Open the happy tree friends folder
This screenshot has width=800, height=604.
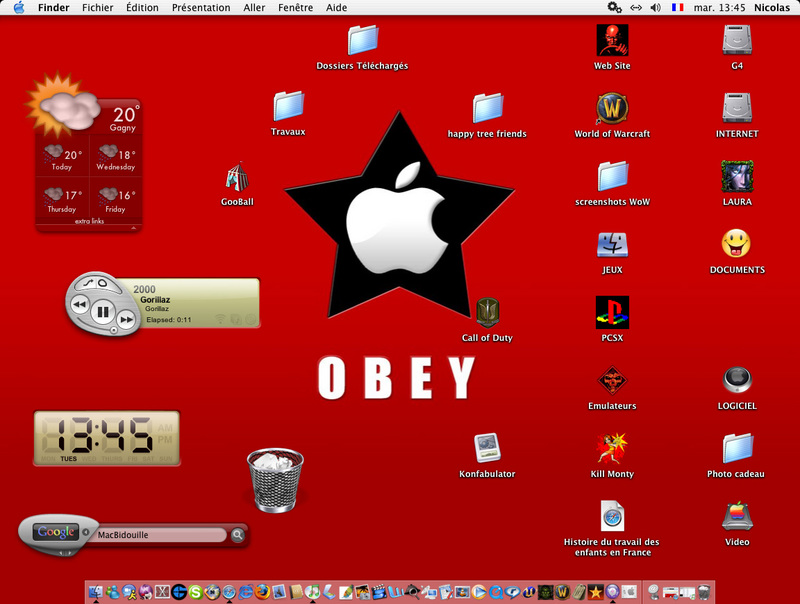click(x=488, y=108)
